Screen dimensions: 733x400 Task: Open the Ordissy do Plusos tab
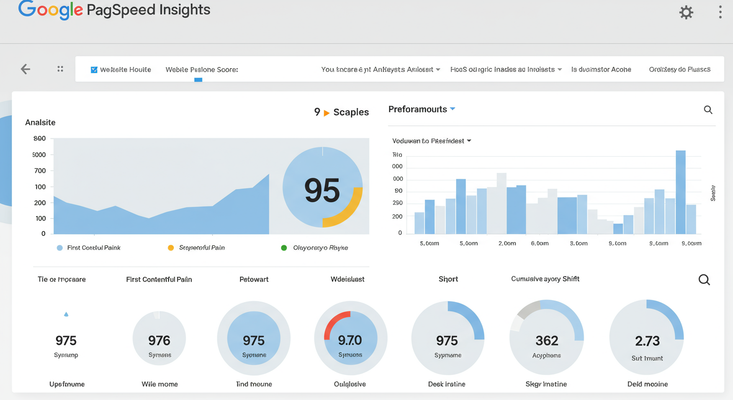coord(679,70)
